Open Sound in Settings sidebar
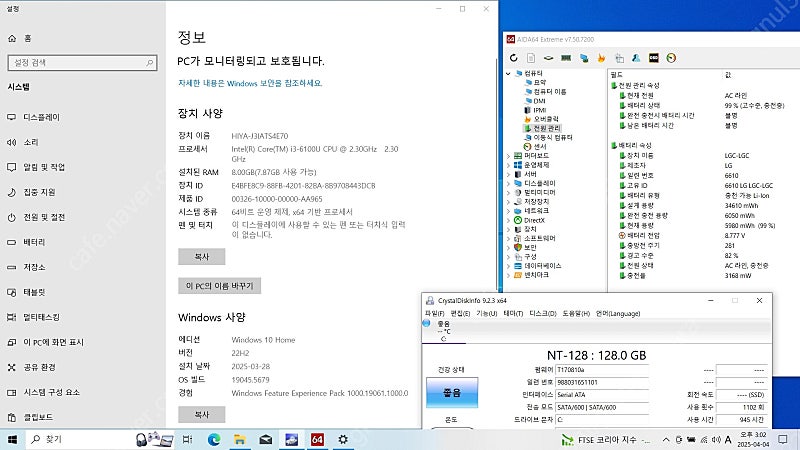The width and height of the screenshot is (800, 450). point(82,142)
